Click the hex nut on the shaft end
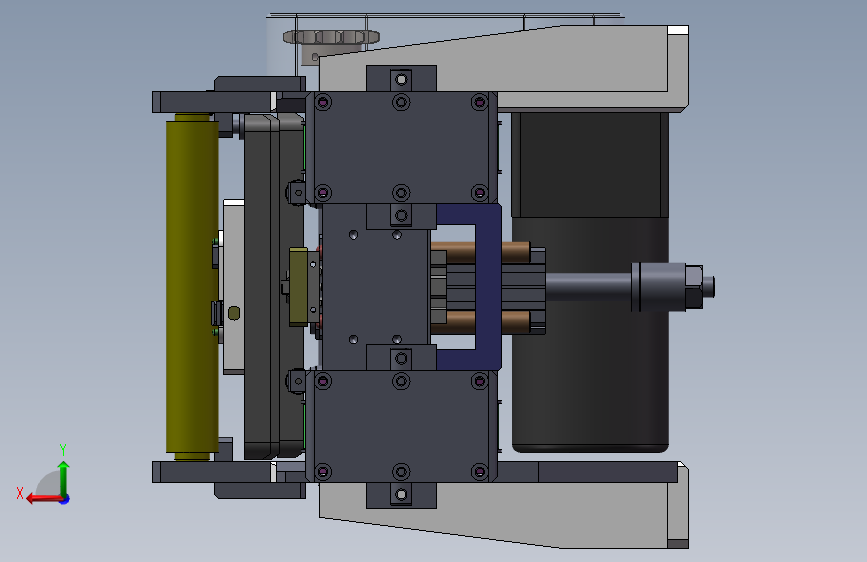867x562 pixels. point(694,287)
